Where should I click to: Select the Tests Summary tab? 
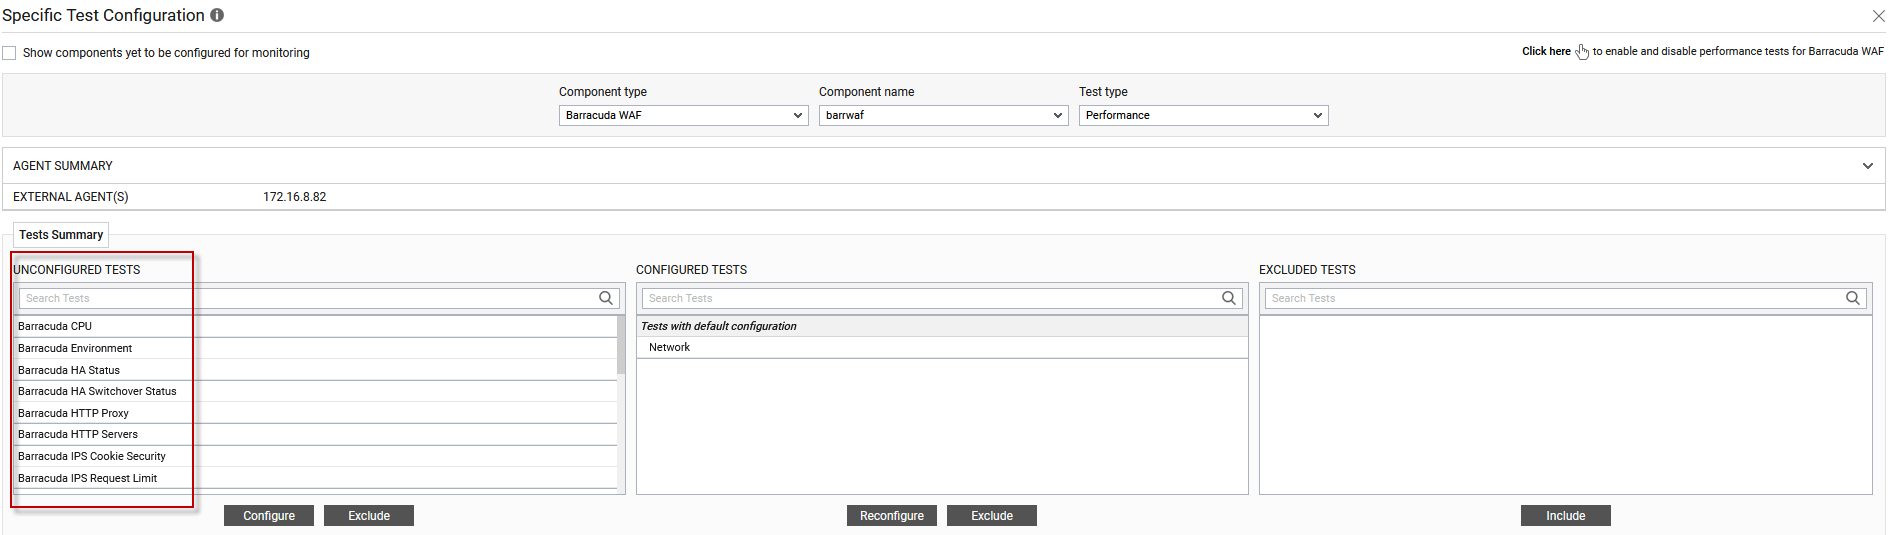tap(61, 235)
